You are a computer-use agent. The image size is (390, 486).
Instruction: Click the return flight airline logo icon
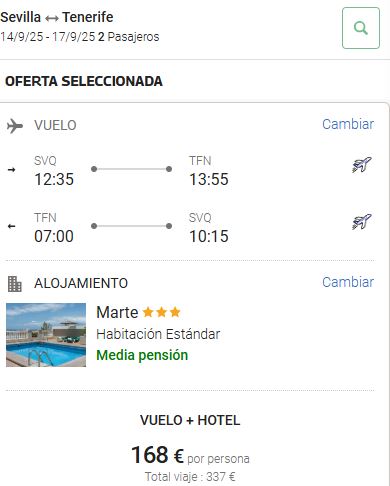click(362, 222)
